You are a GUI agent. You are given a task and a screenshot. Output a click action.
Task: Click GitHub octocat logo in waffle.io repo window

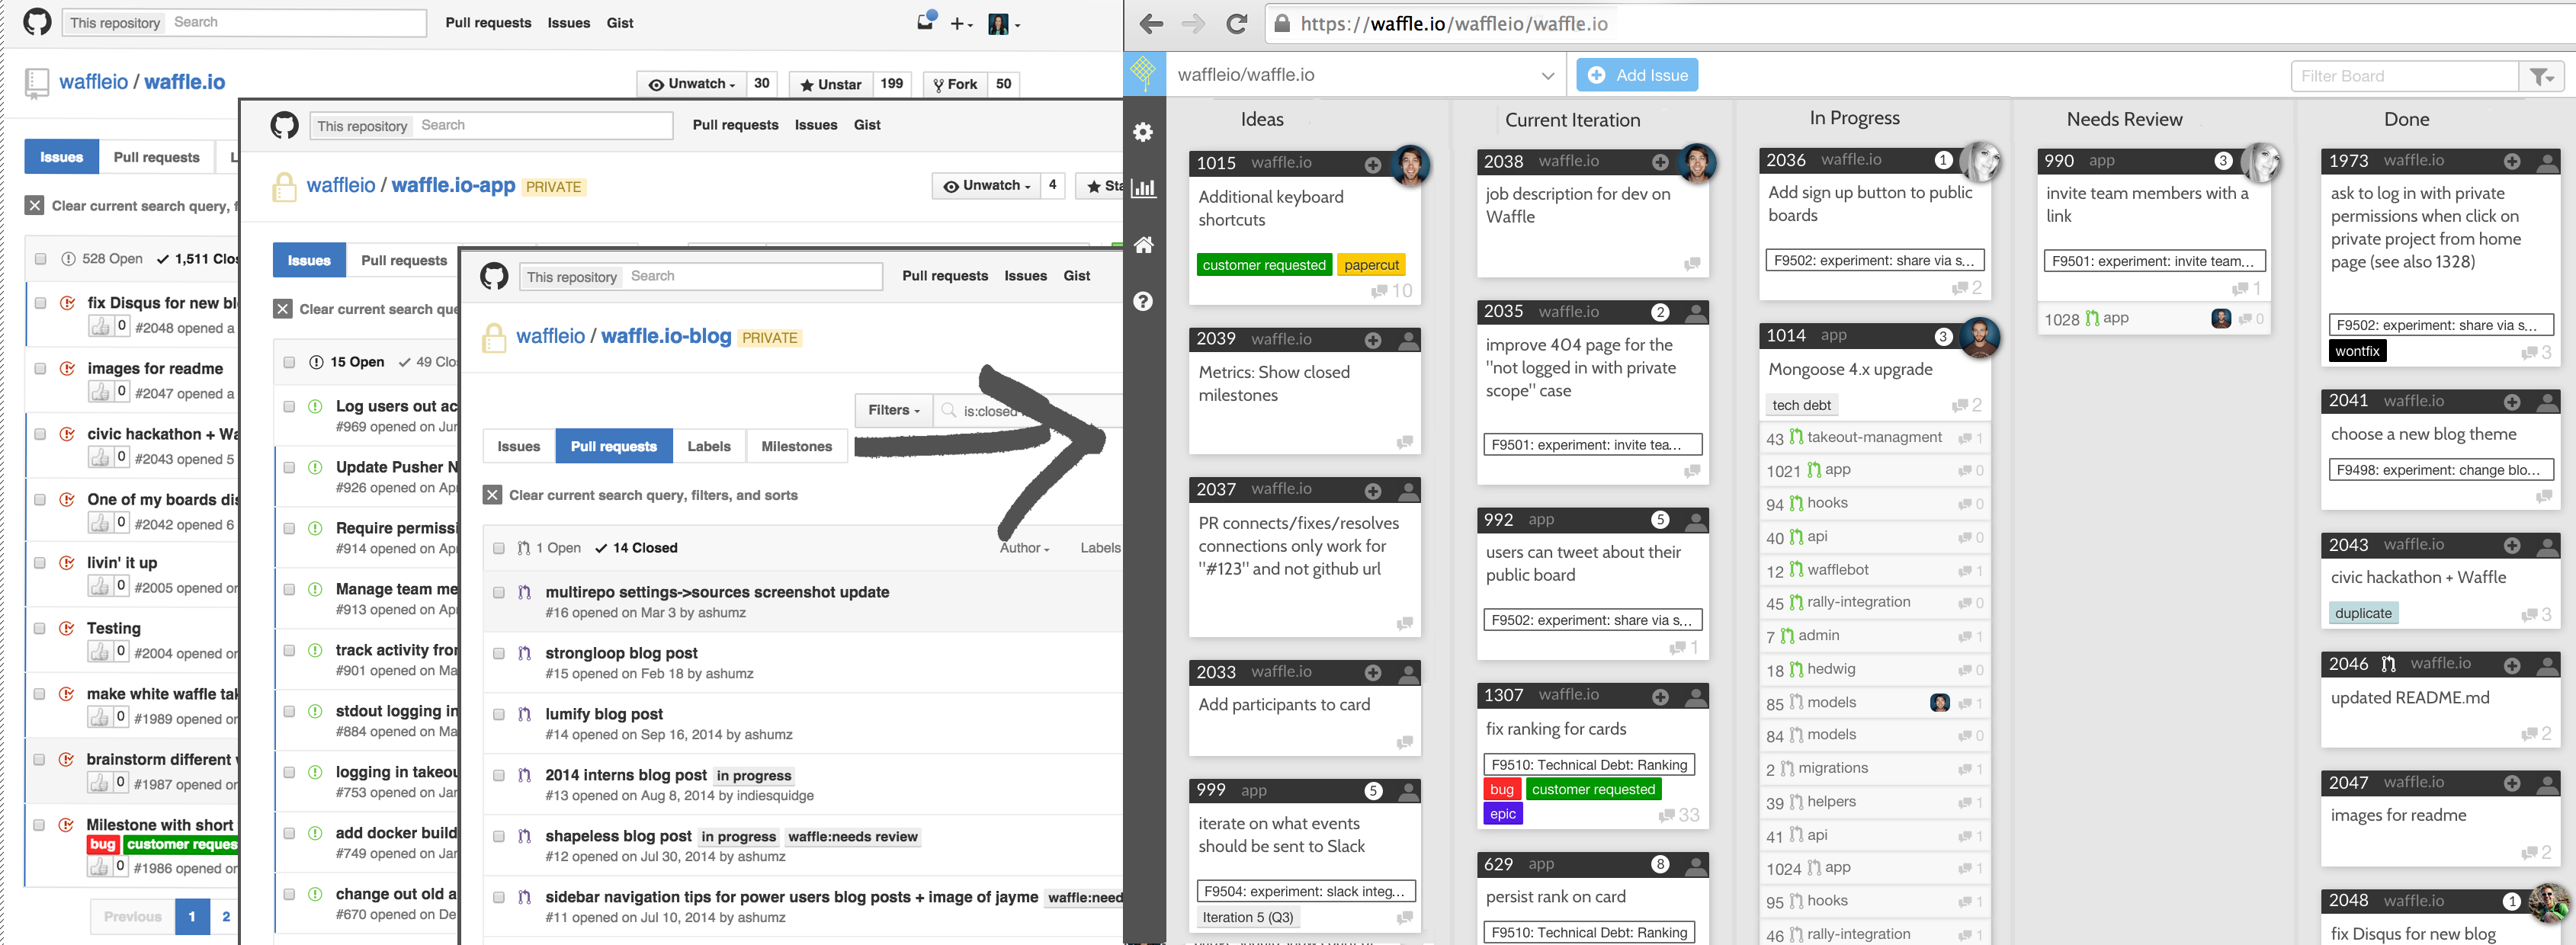pyautogui.click(x=37, y=22)
